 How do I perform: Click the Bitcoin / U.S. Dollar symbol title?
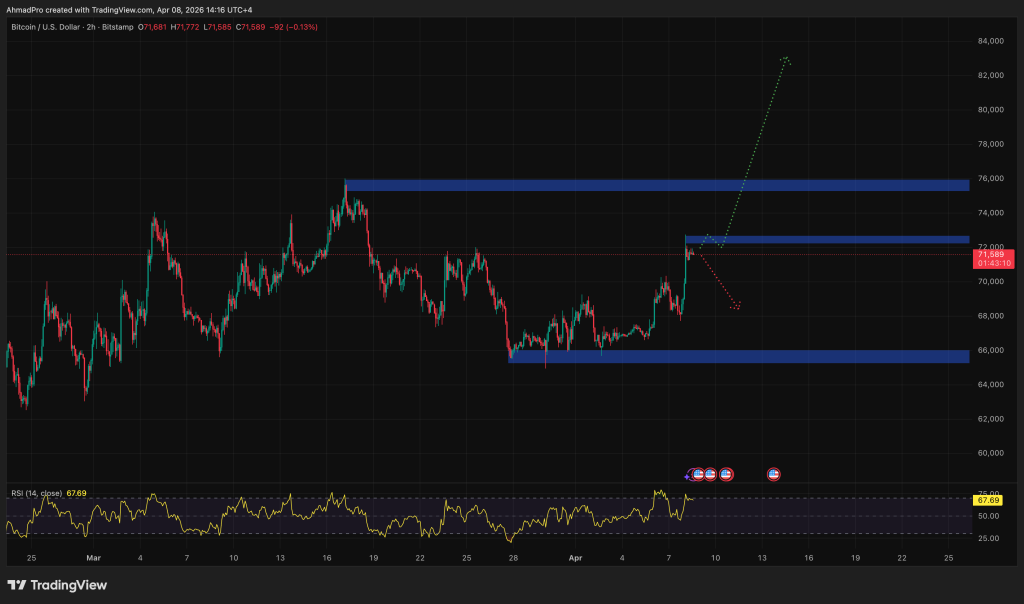coord(50,27)
